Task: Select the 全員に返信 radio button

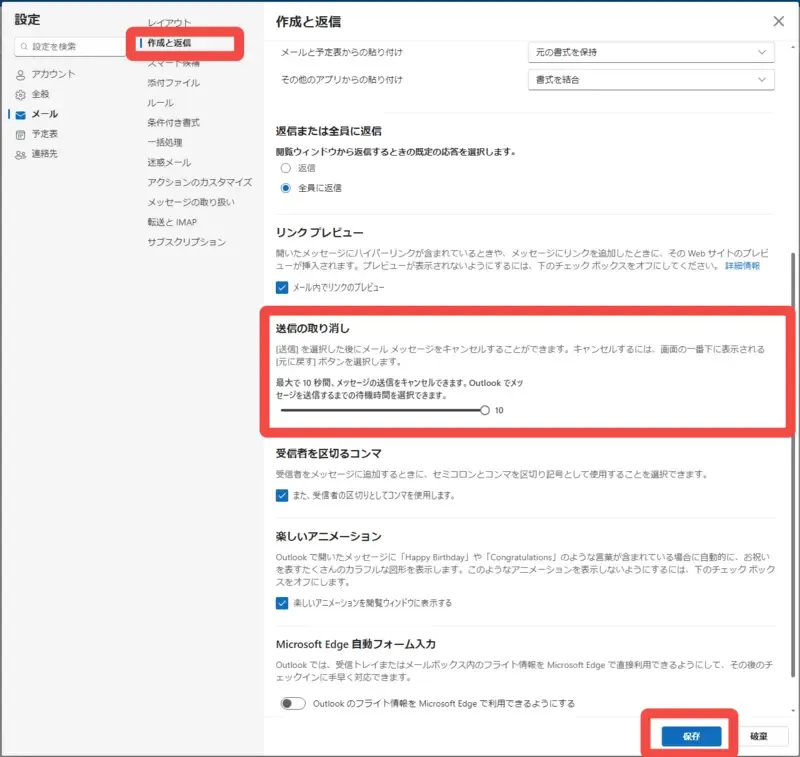Action: [x=286, y=188]
